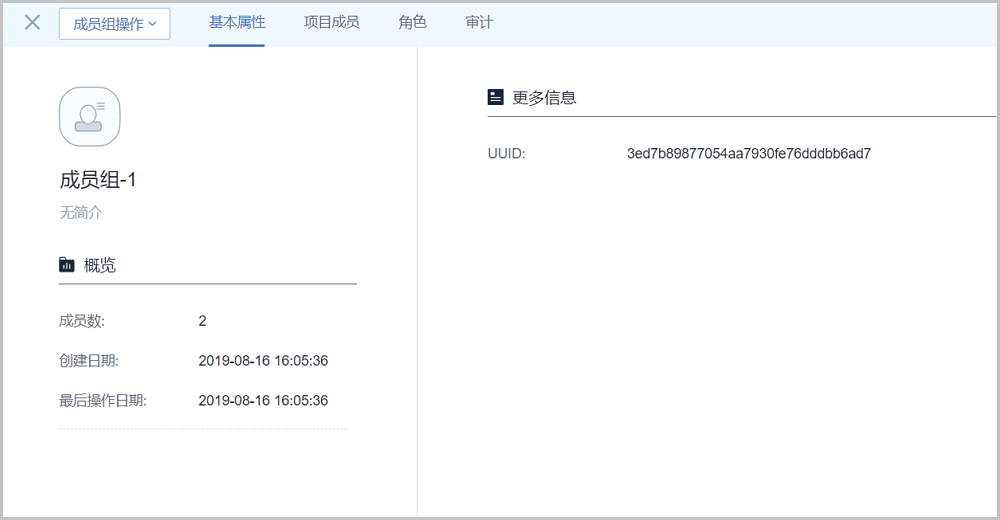The height and width of the screenshot is (520, 1000).
Task: Select the 概览 section heading
Action: point(99,265)
